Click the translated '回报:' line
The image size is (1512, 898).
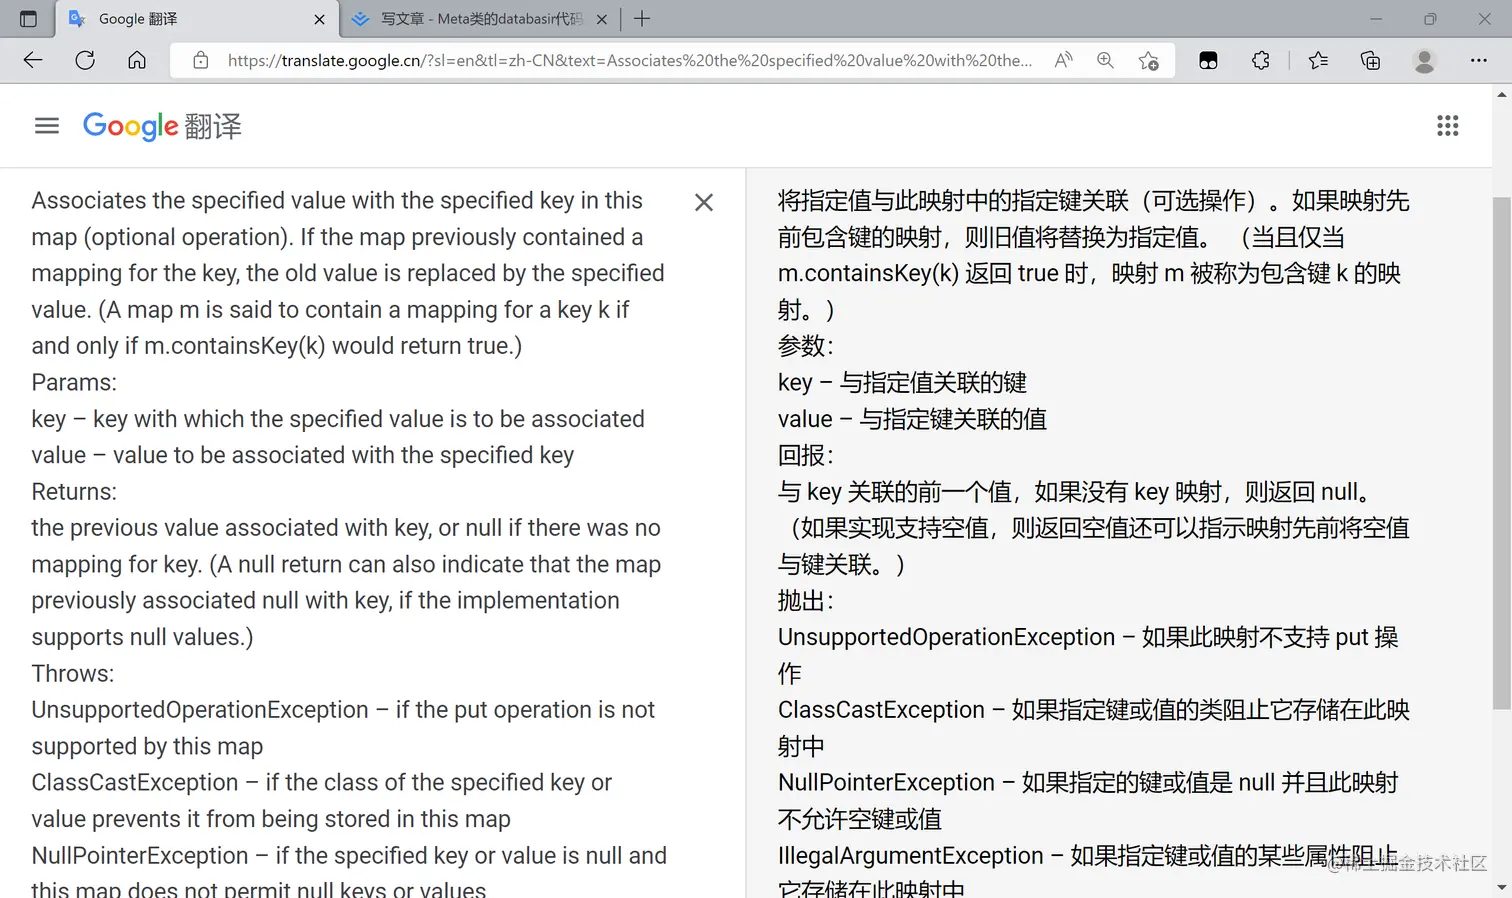(806, 455)
